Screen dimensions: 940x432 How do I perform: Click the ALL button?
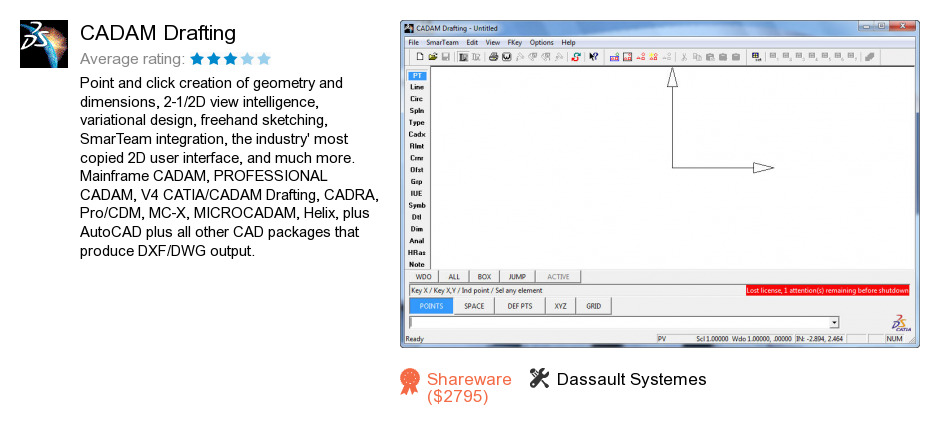(x=454, y=277)
